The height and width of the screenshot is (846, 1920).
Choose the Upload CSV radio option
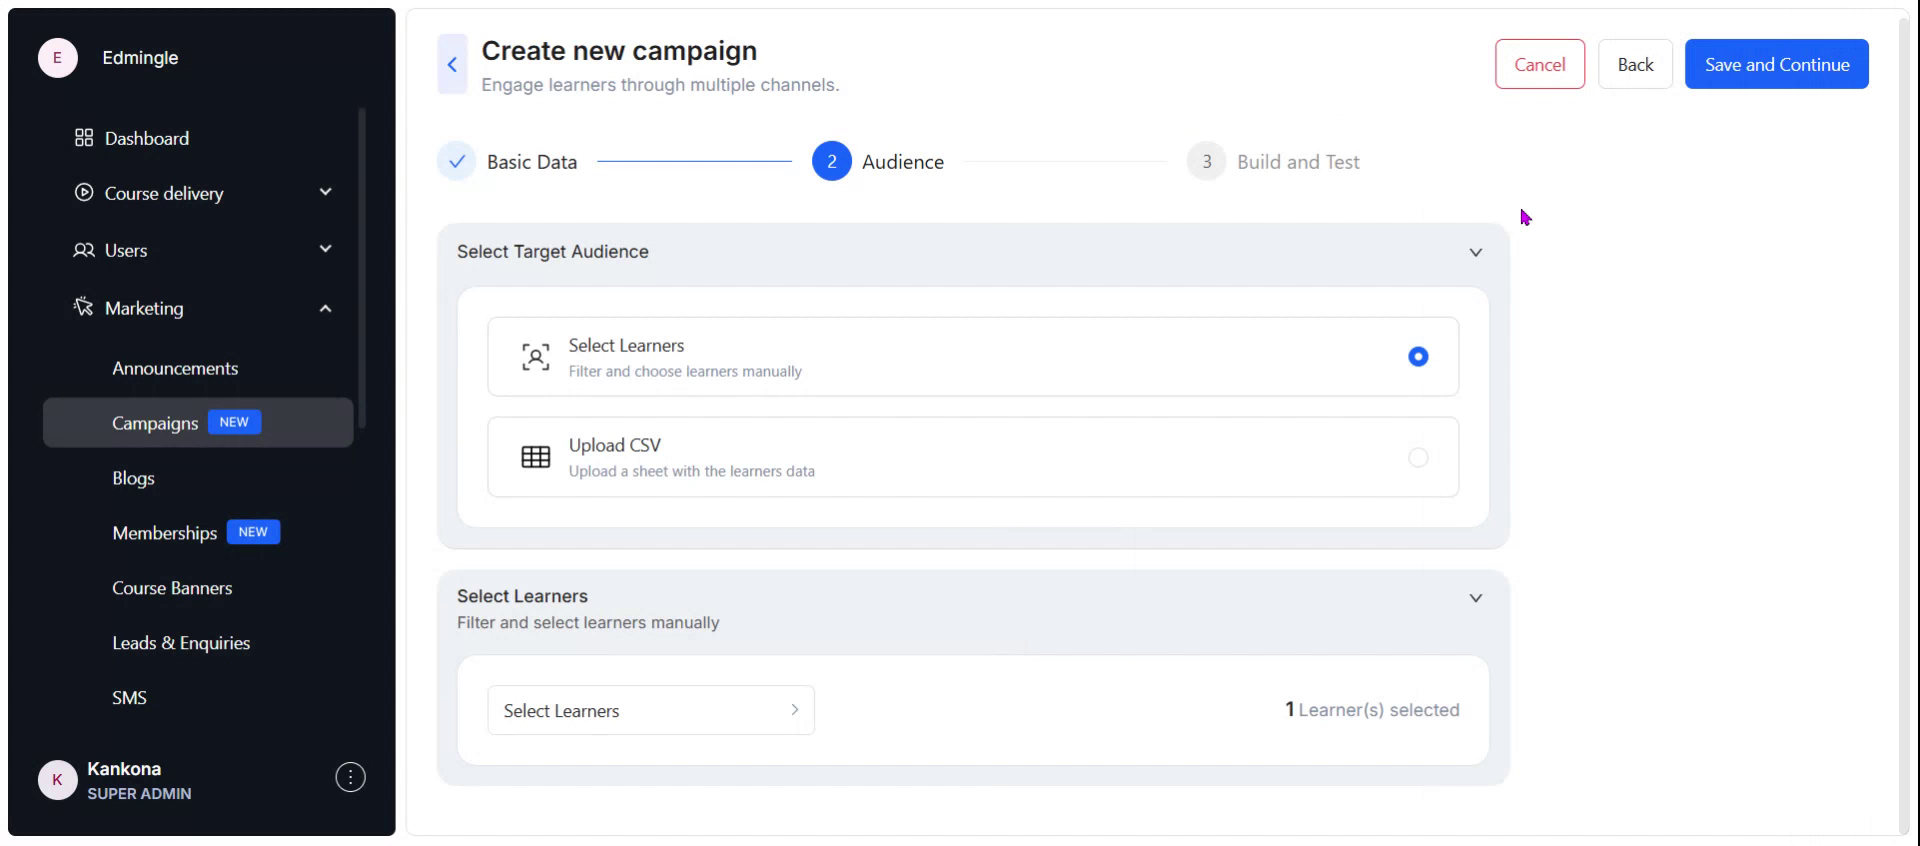coord(1418,457)
